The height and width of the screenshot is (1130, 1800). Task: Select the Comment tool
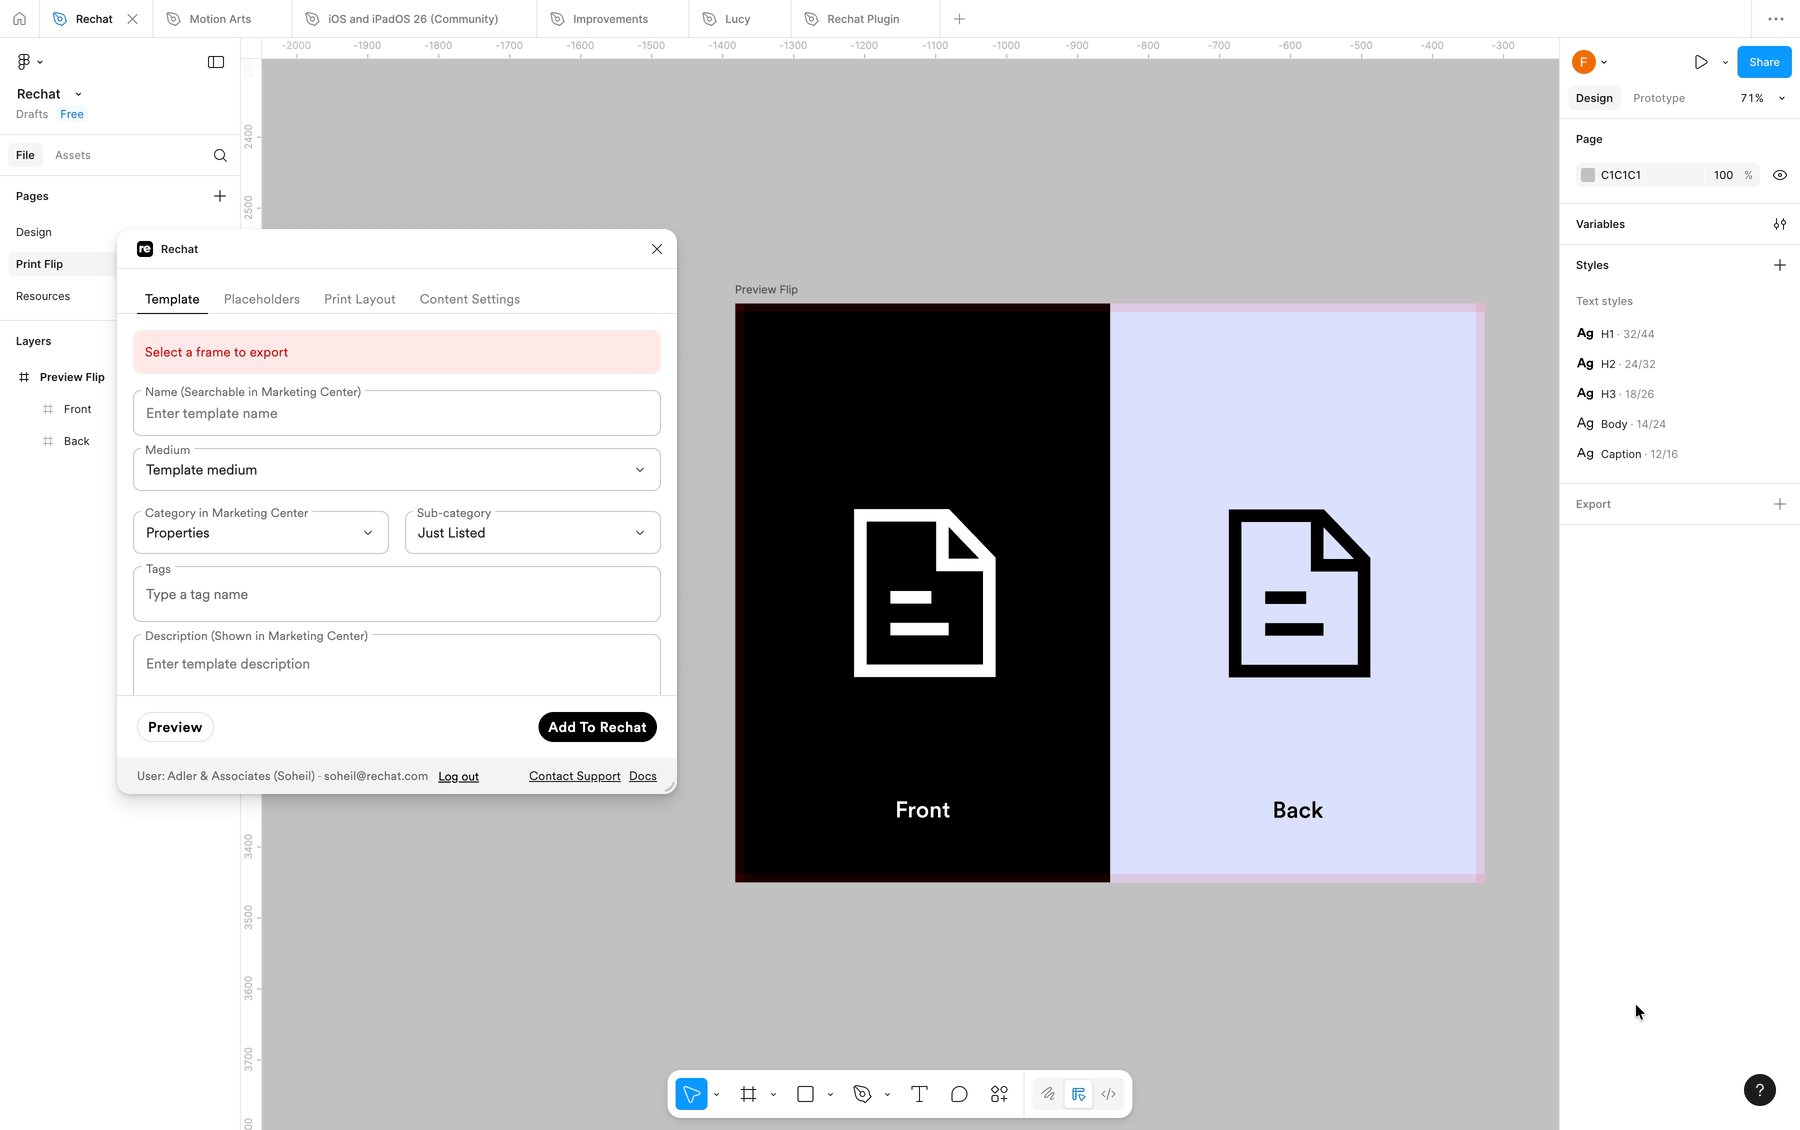coord(959,1094)
